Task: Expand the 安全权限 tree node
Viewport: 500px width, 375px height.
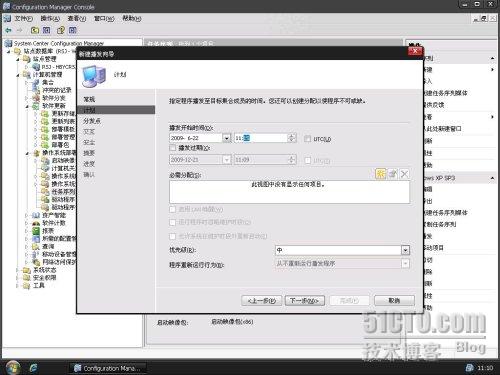Action: 17,278
